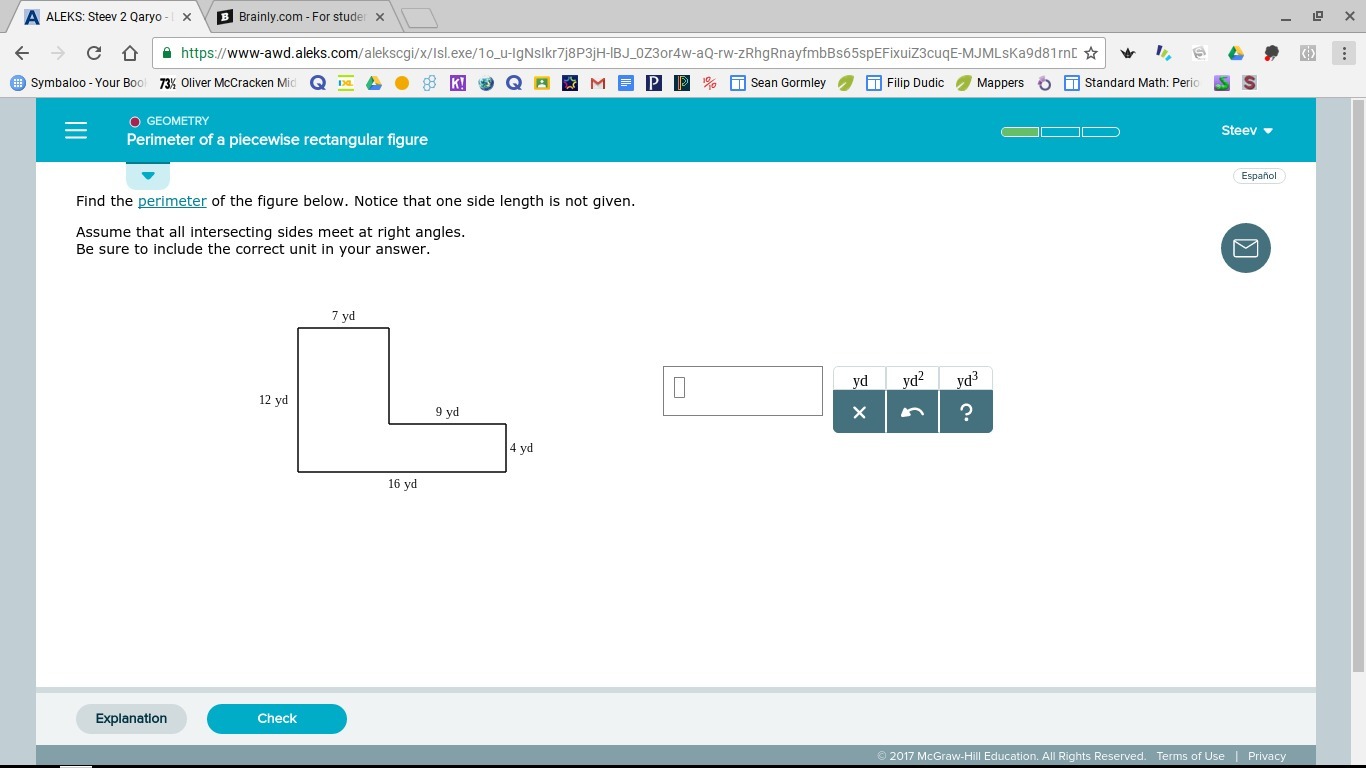
Task: Click the page vertical scrollbar
Action: pos(1357,385)
